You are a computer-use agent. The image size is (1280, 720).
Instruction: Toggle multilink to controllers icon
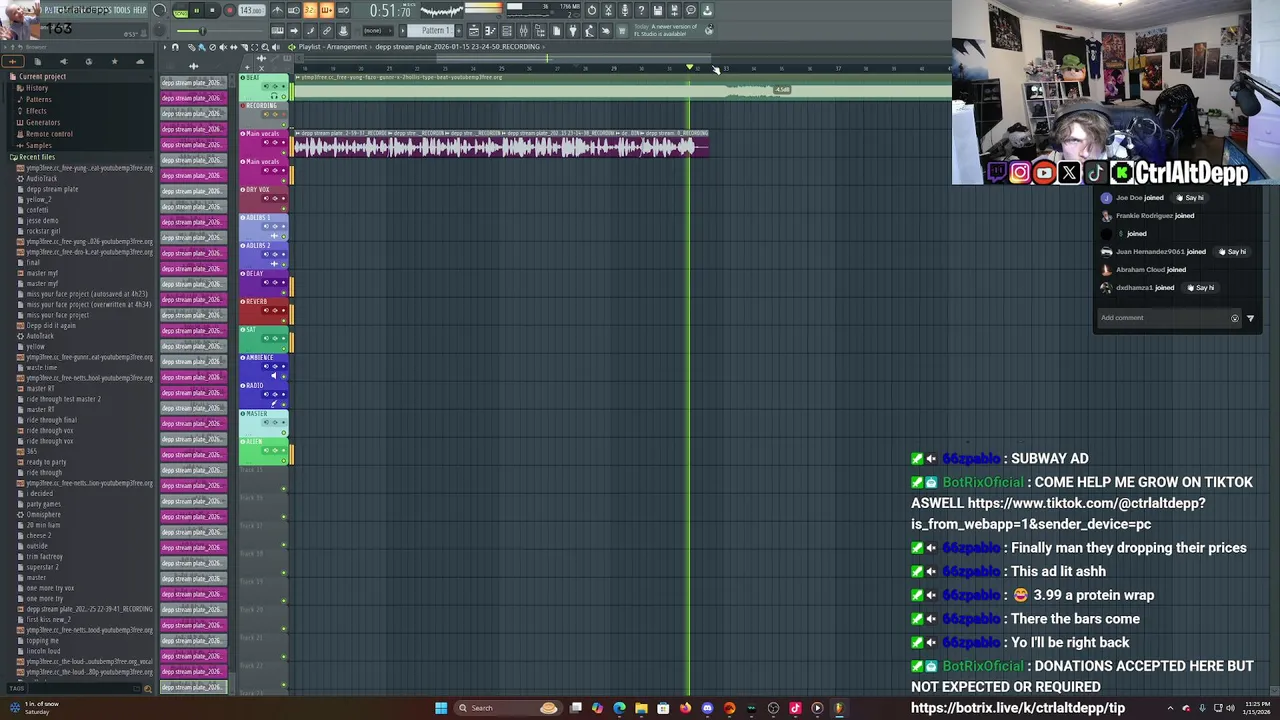(343, 31)
